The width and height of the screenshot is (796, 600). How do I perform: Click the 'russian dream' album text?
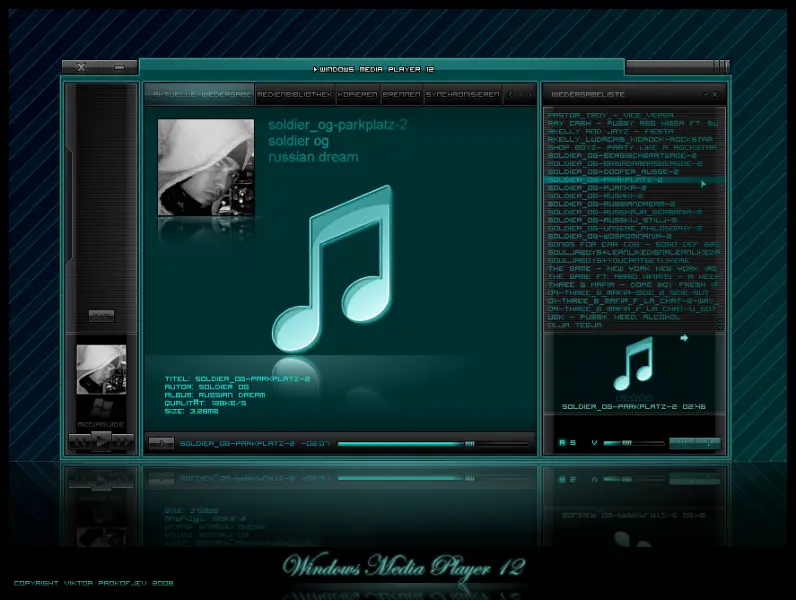coord(313,157)
